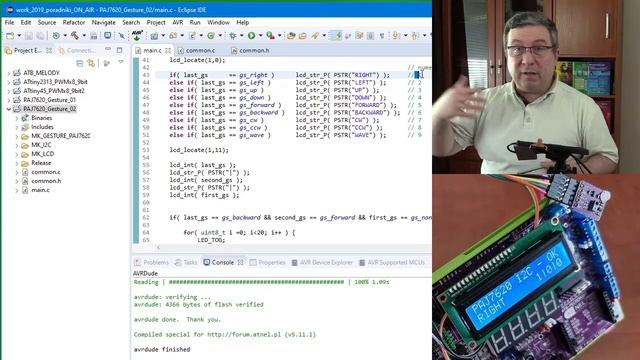Click the AVR upload to device icon
Viewport: 640px width, 360px height.
pos(137,36)
